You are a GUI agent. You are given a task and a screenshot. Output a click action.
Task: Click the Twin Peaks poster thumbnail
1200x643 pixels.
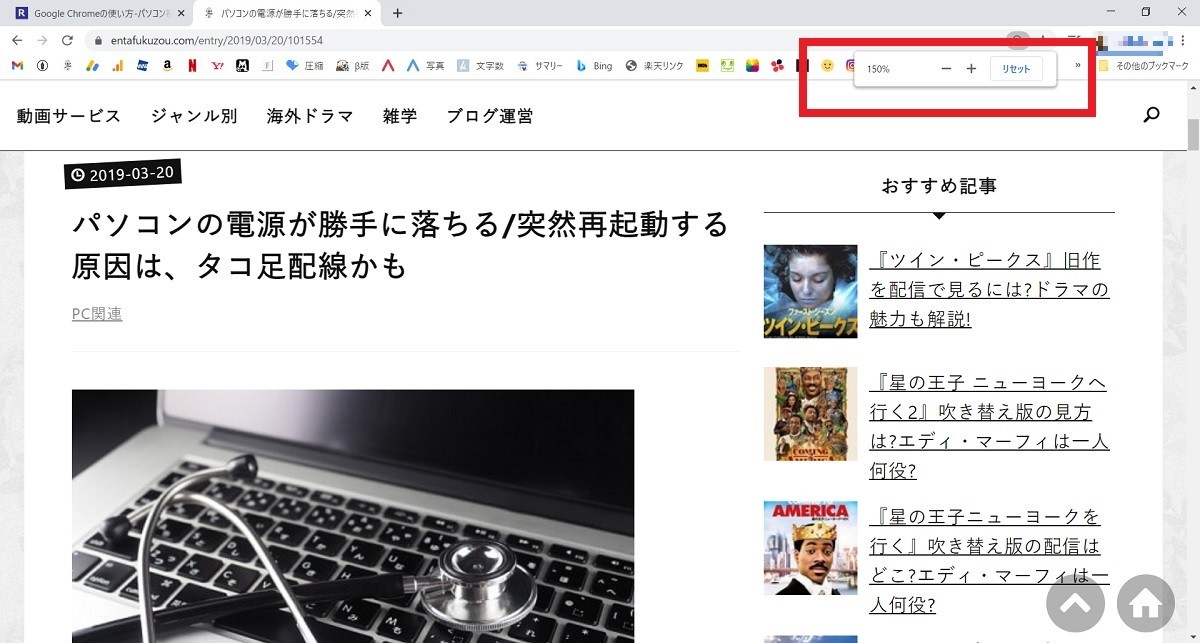pos(810,291)
